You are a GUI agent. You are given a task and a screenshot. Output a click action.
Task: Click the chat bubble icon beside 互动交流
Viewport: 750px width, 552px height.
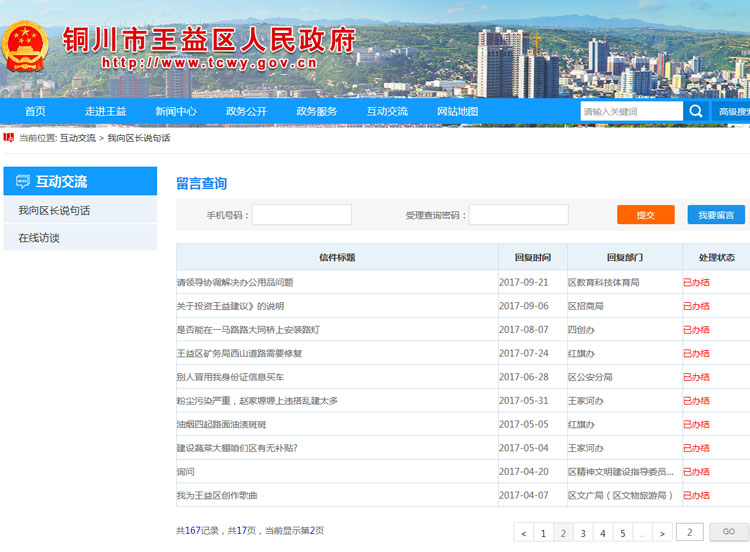coord(22,182)
